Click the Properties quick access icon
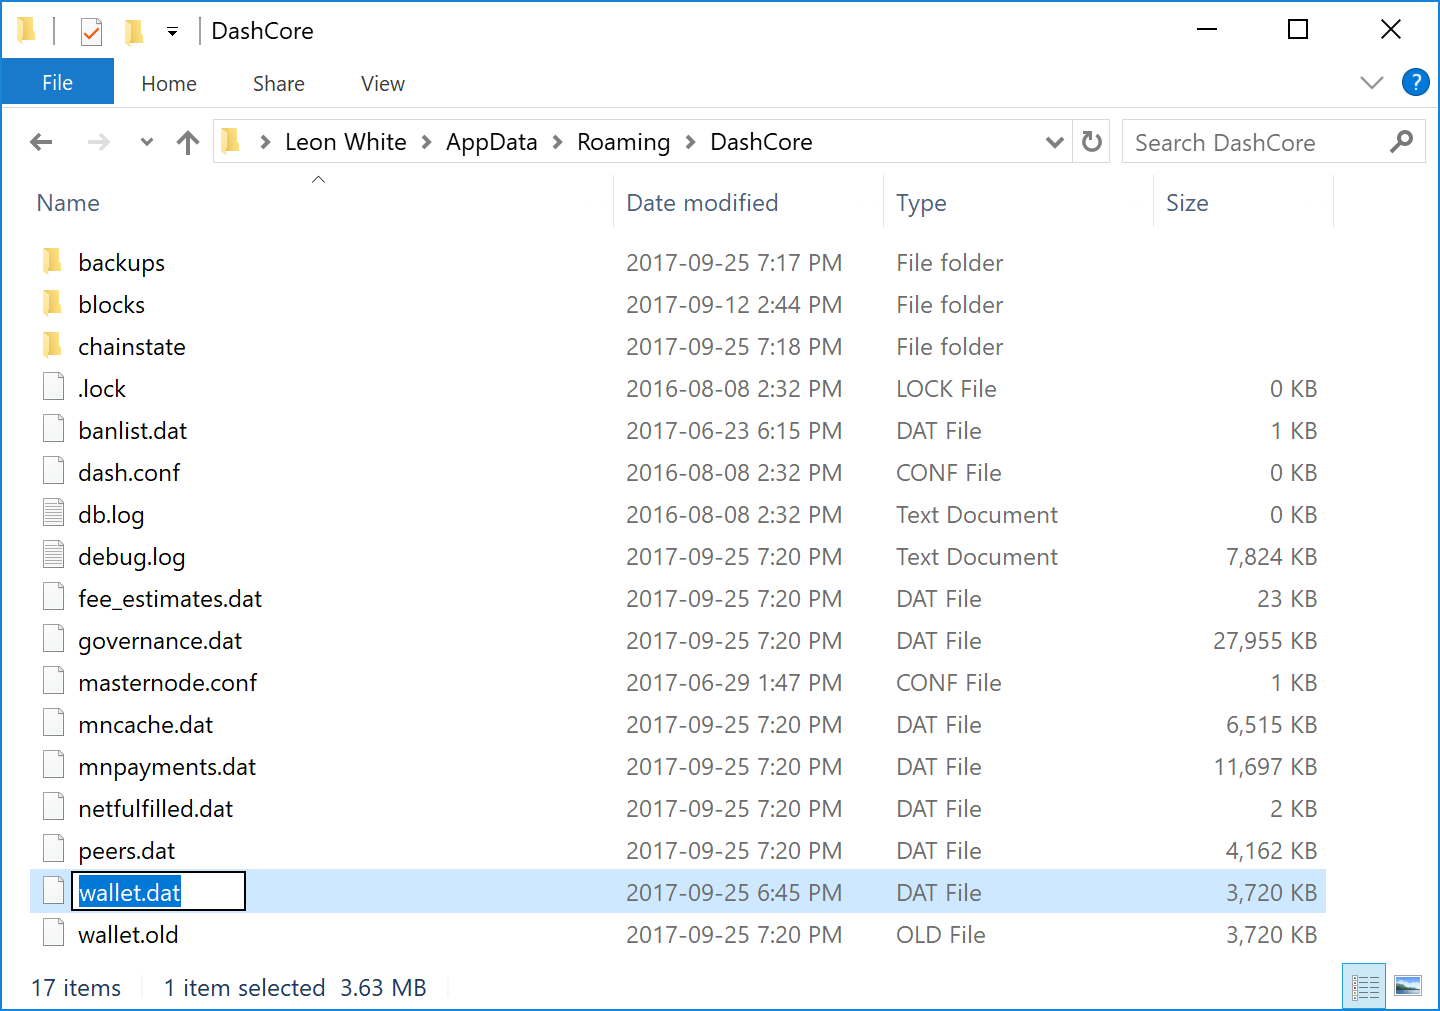The width and height of the screenshot is (1440, 1011). [91, 32]
